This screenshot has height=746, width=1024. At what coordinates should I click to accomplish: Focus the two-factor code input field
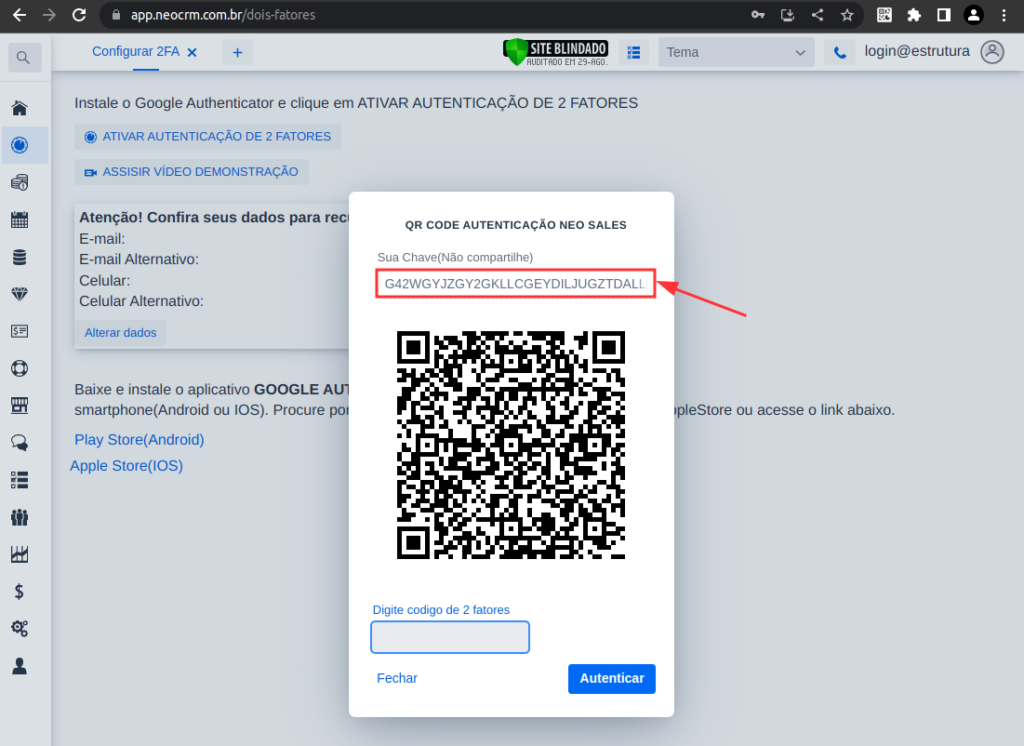click(450, 637)
